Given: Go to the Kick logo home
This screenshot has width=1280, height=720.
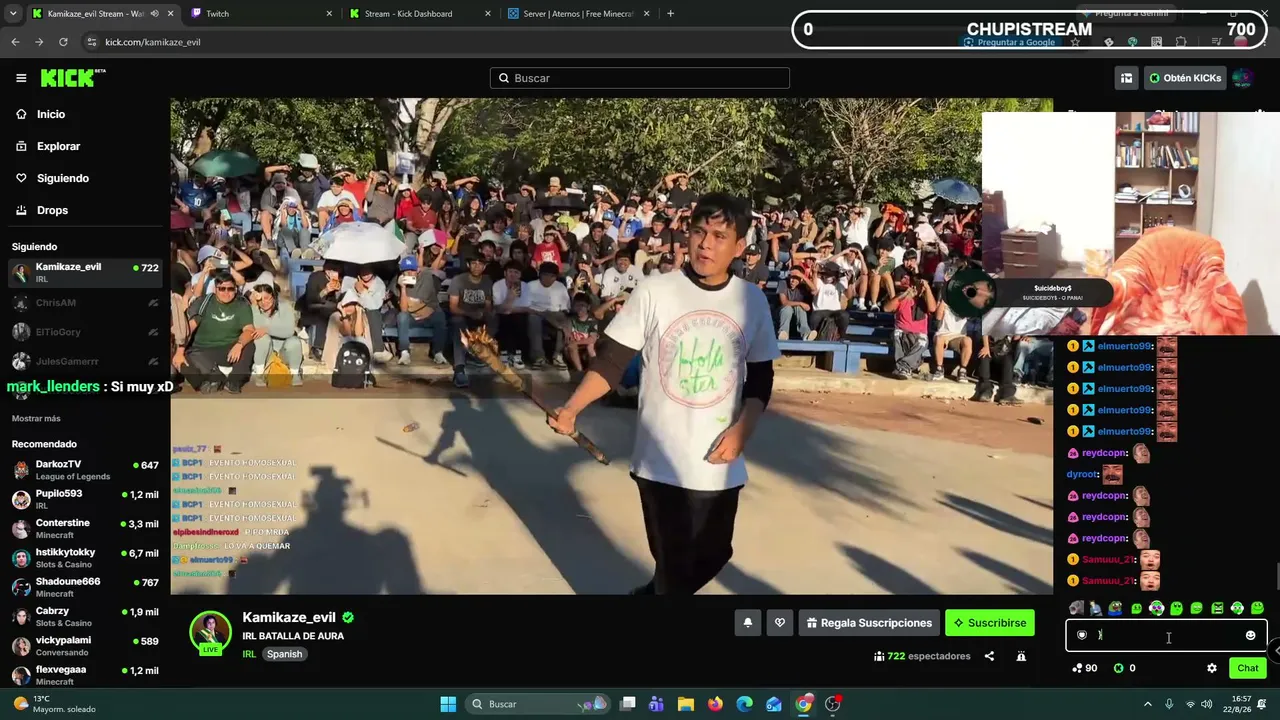Looking at the screenshot, I should [72, 78].
